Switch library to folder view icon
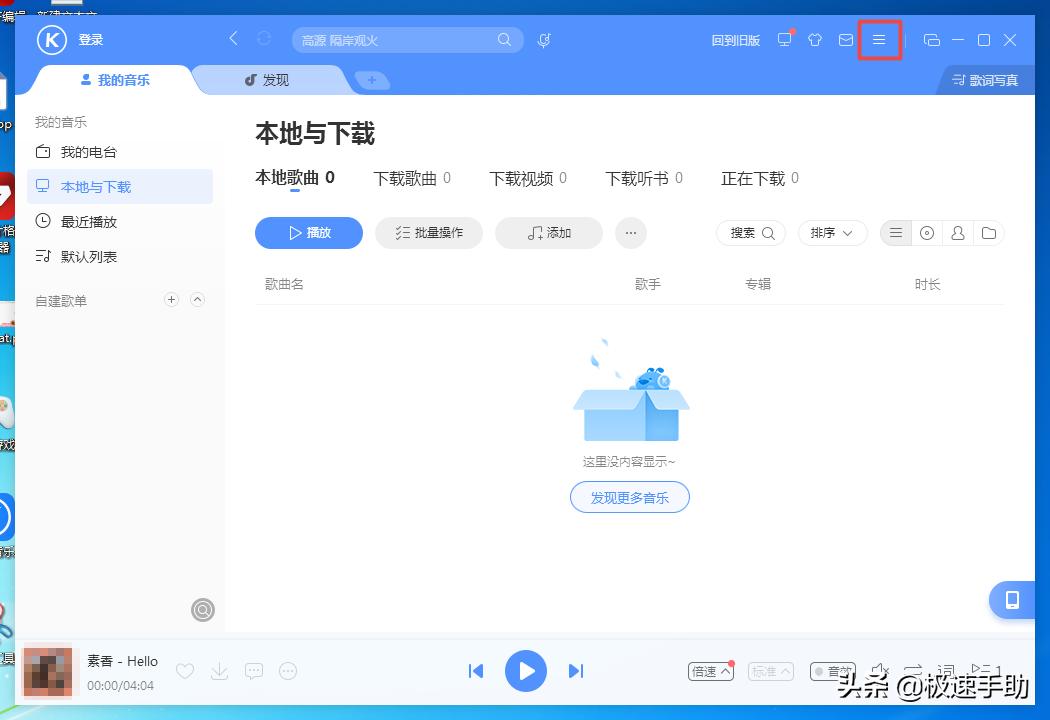 [x=989, y=232]
